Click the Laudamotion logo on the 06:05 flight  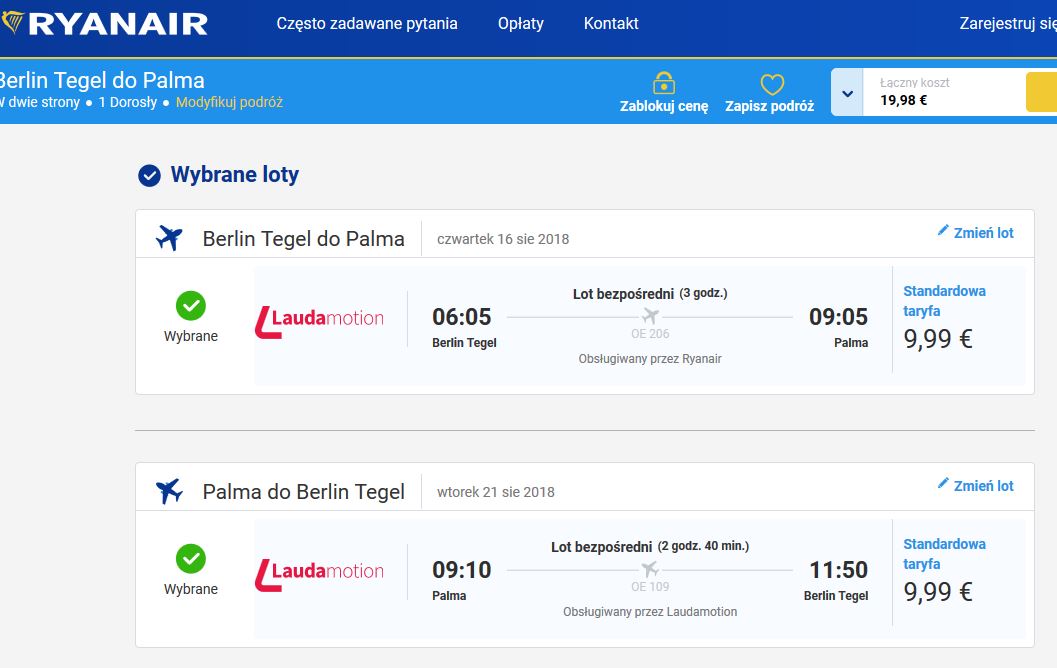(x=319, y=321)
